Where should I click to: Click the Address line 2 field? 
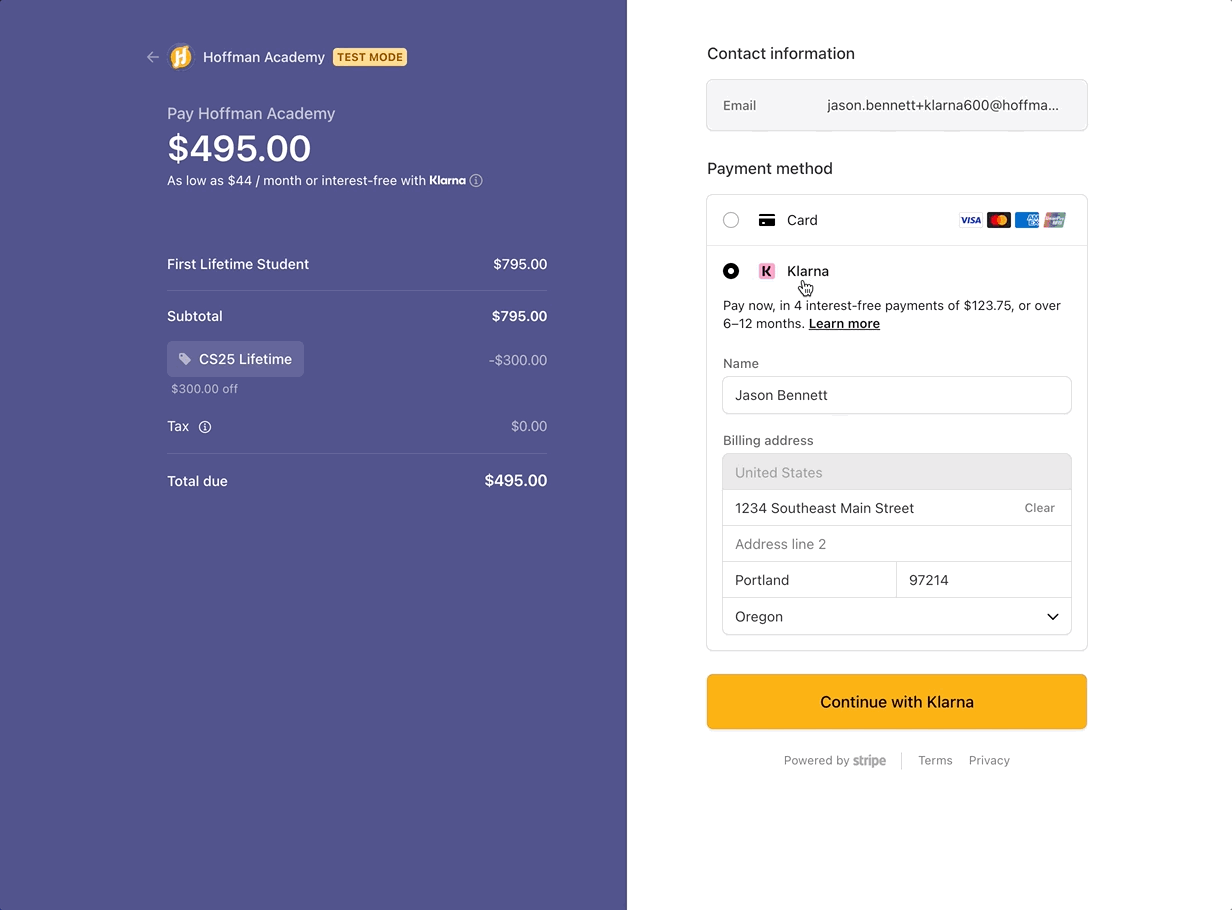point(896,544)
